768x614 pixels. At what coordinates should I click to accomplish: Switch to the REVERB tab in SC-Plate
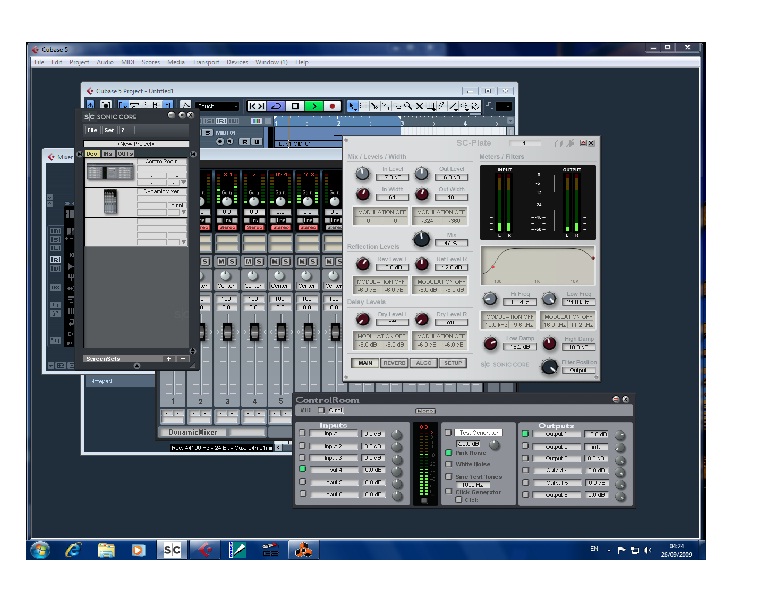pos(394,363)
